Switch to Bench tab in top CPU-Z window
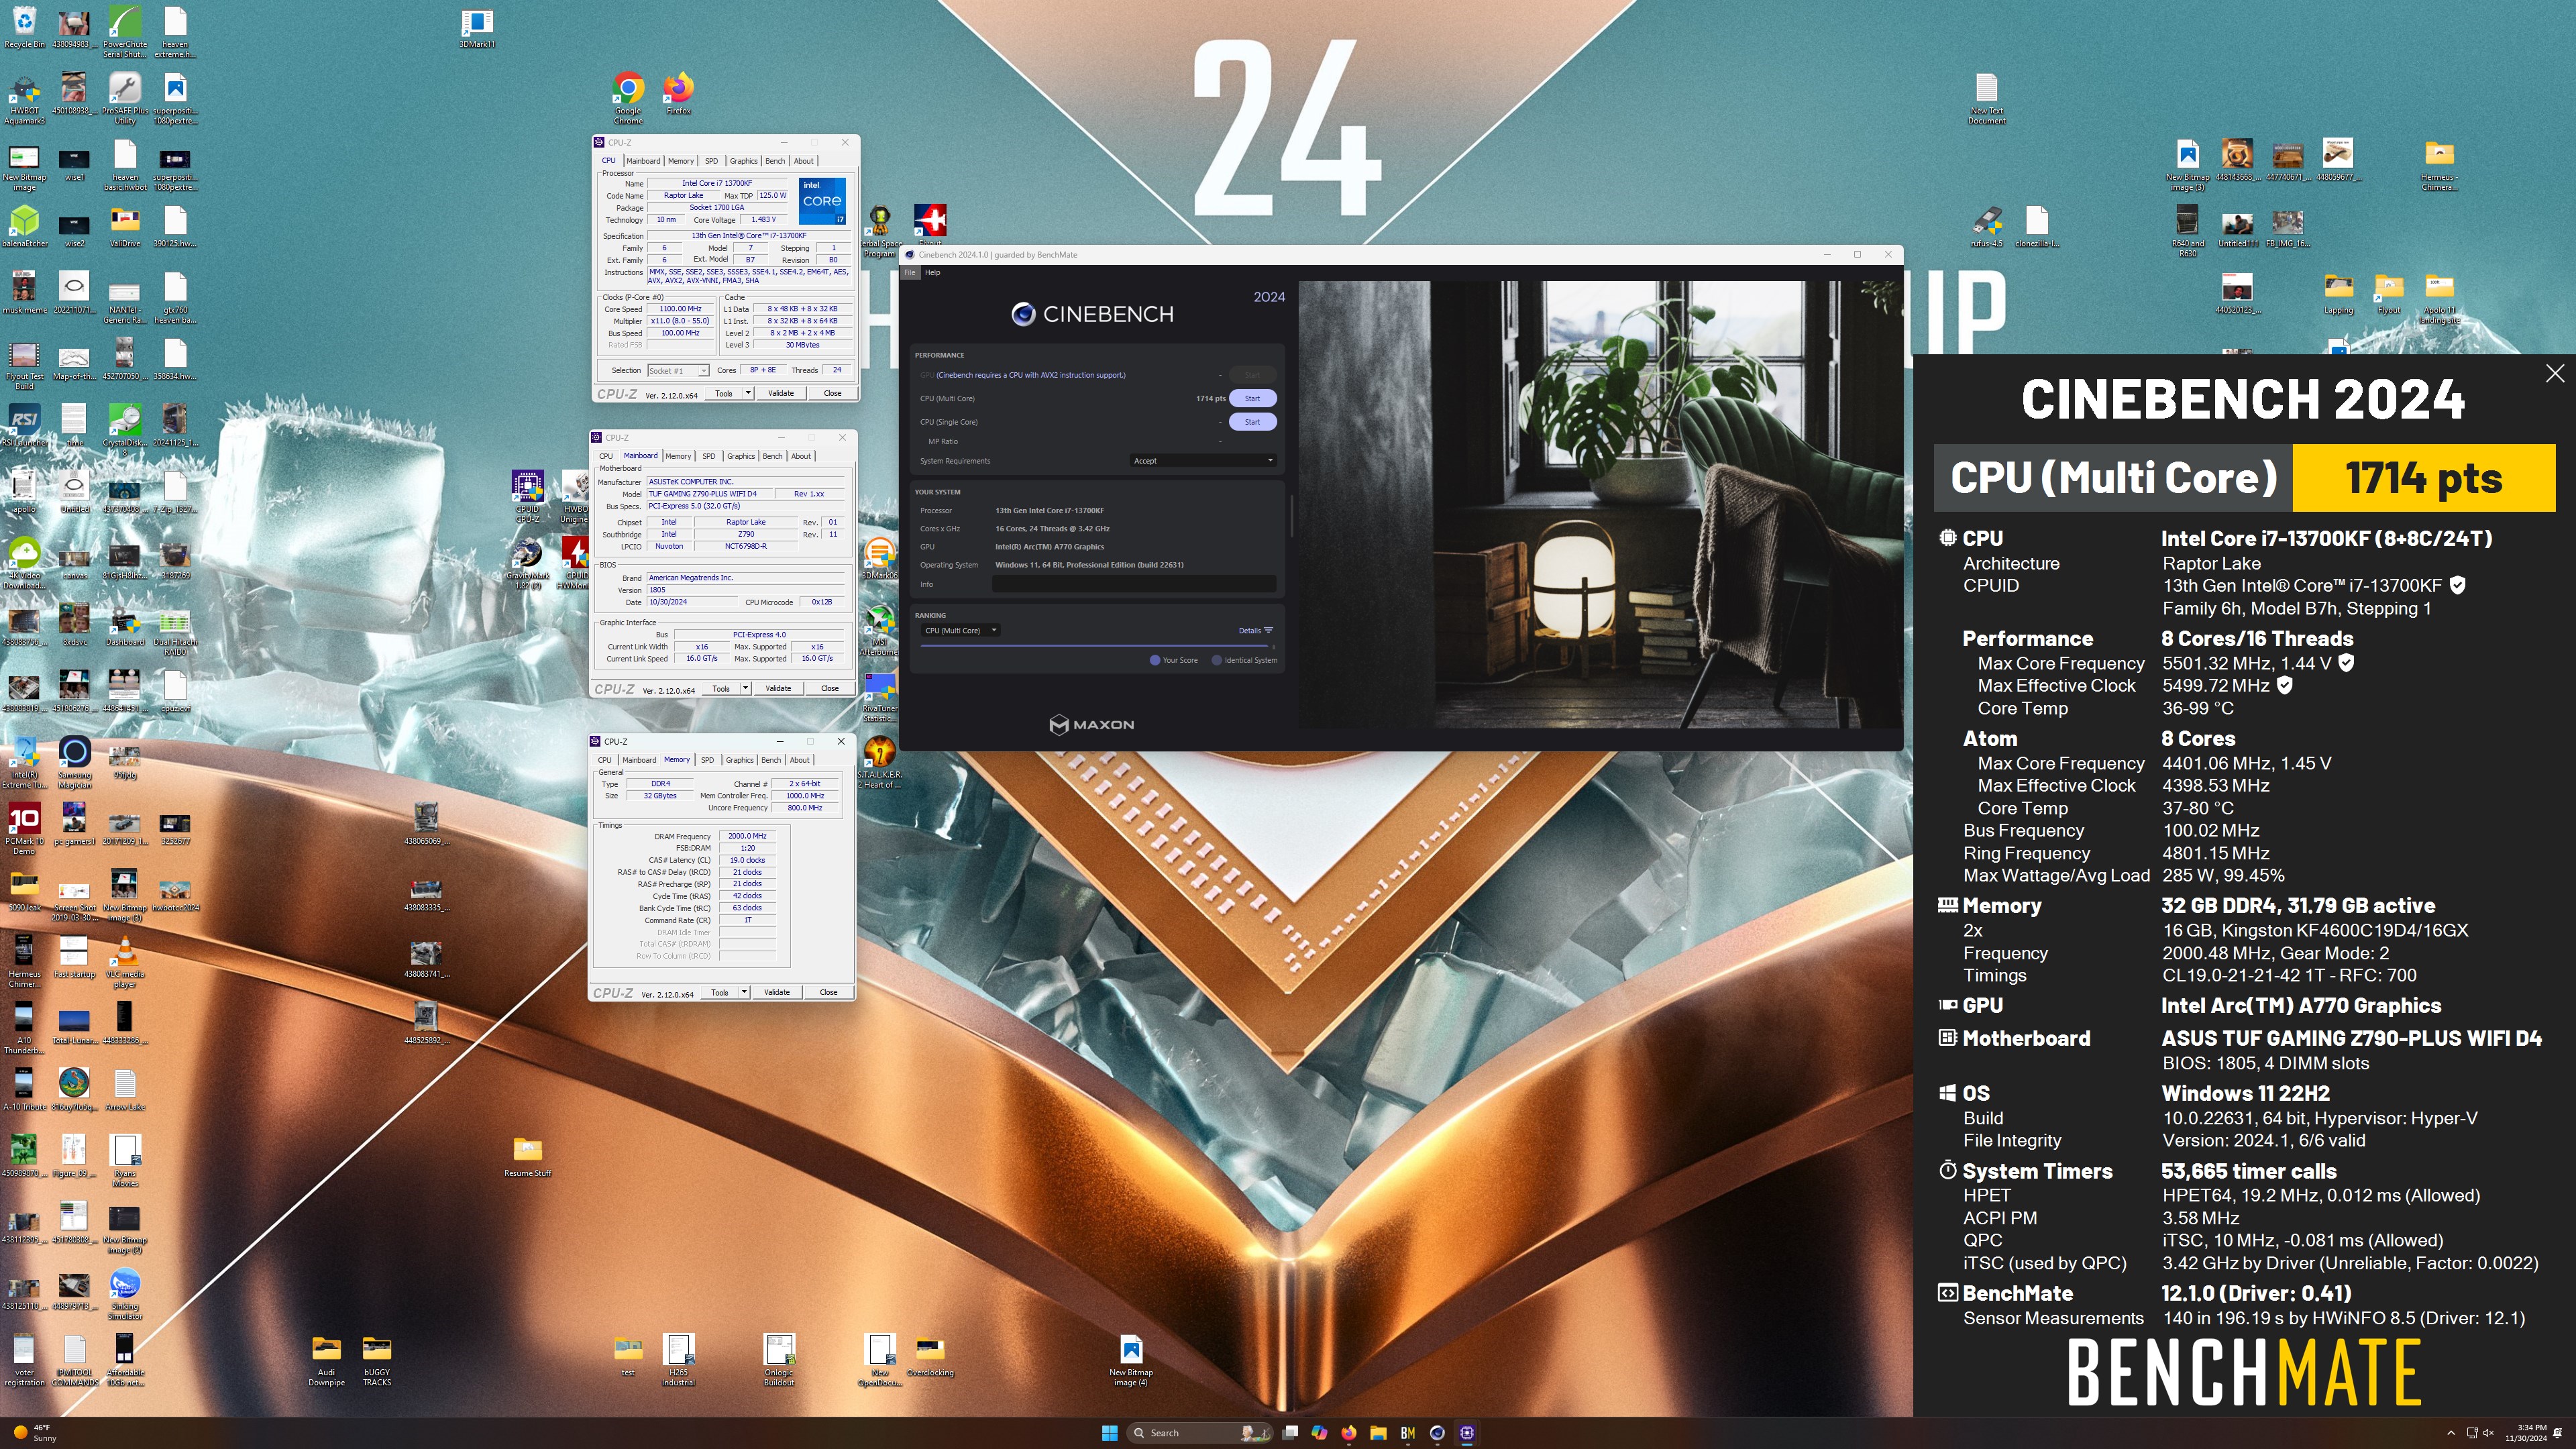 coord(775,161)
